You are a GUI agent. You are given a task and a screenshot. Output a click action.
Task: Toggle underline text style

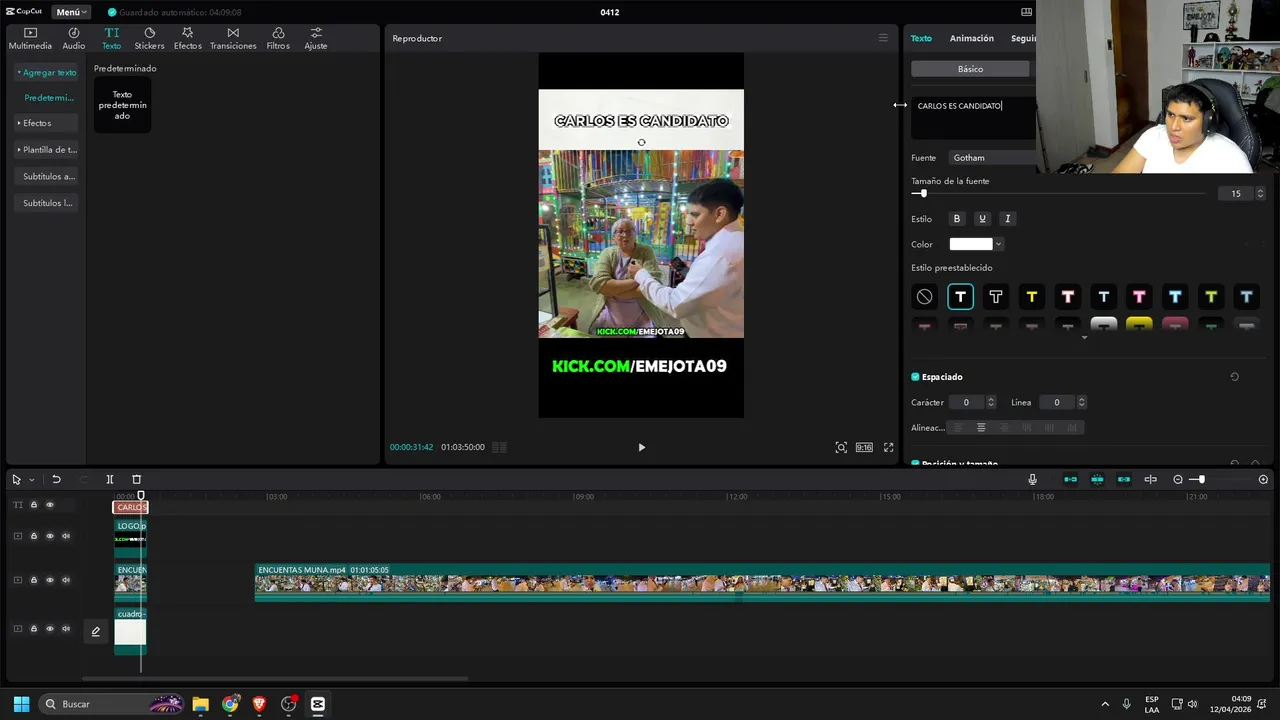[x=982, y=219]
